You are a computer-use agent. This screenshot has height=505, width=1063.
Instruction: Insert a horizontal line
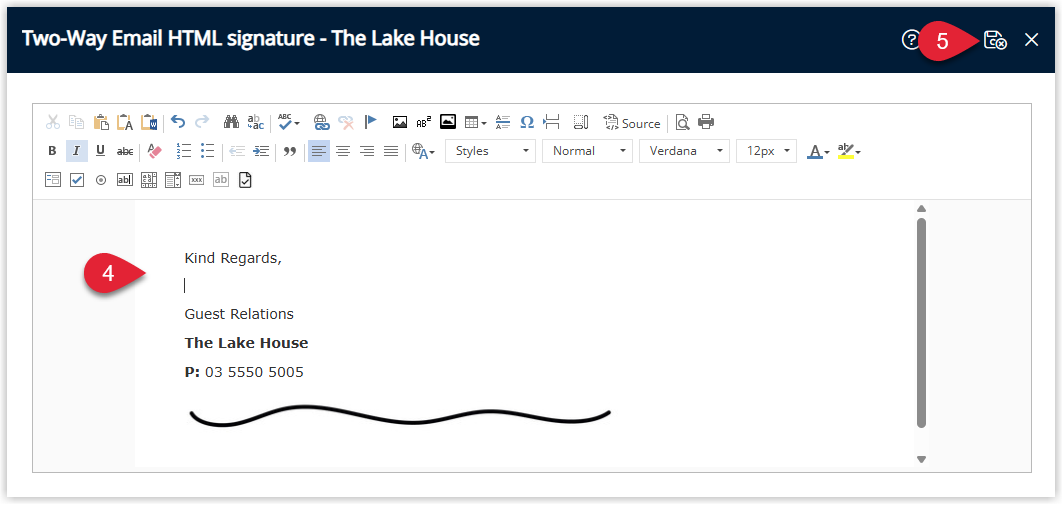pyautogui.click(x=502, y=123)
